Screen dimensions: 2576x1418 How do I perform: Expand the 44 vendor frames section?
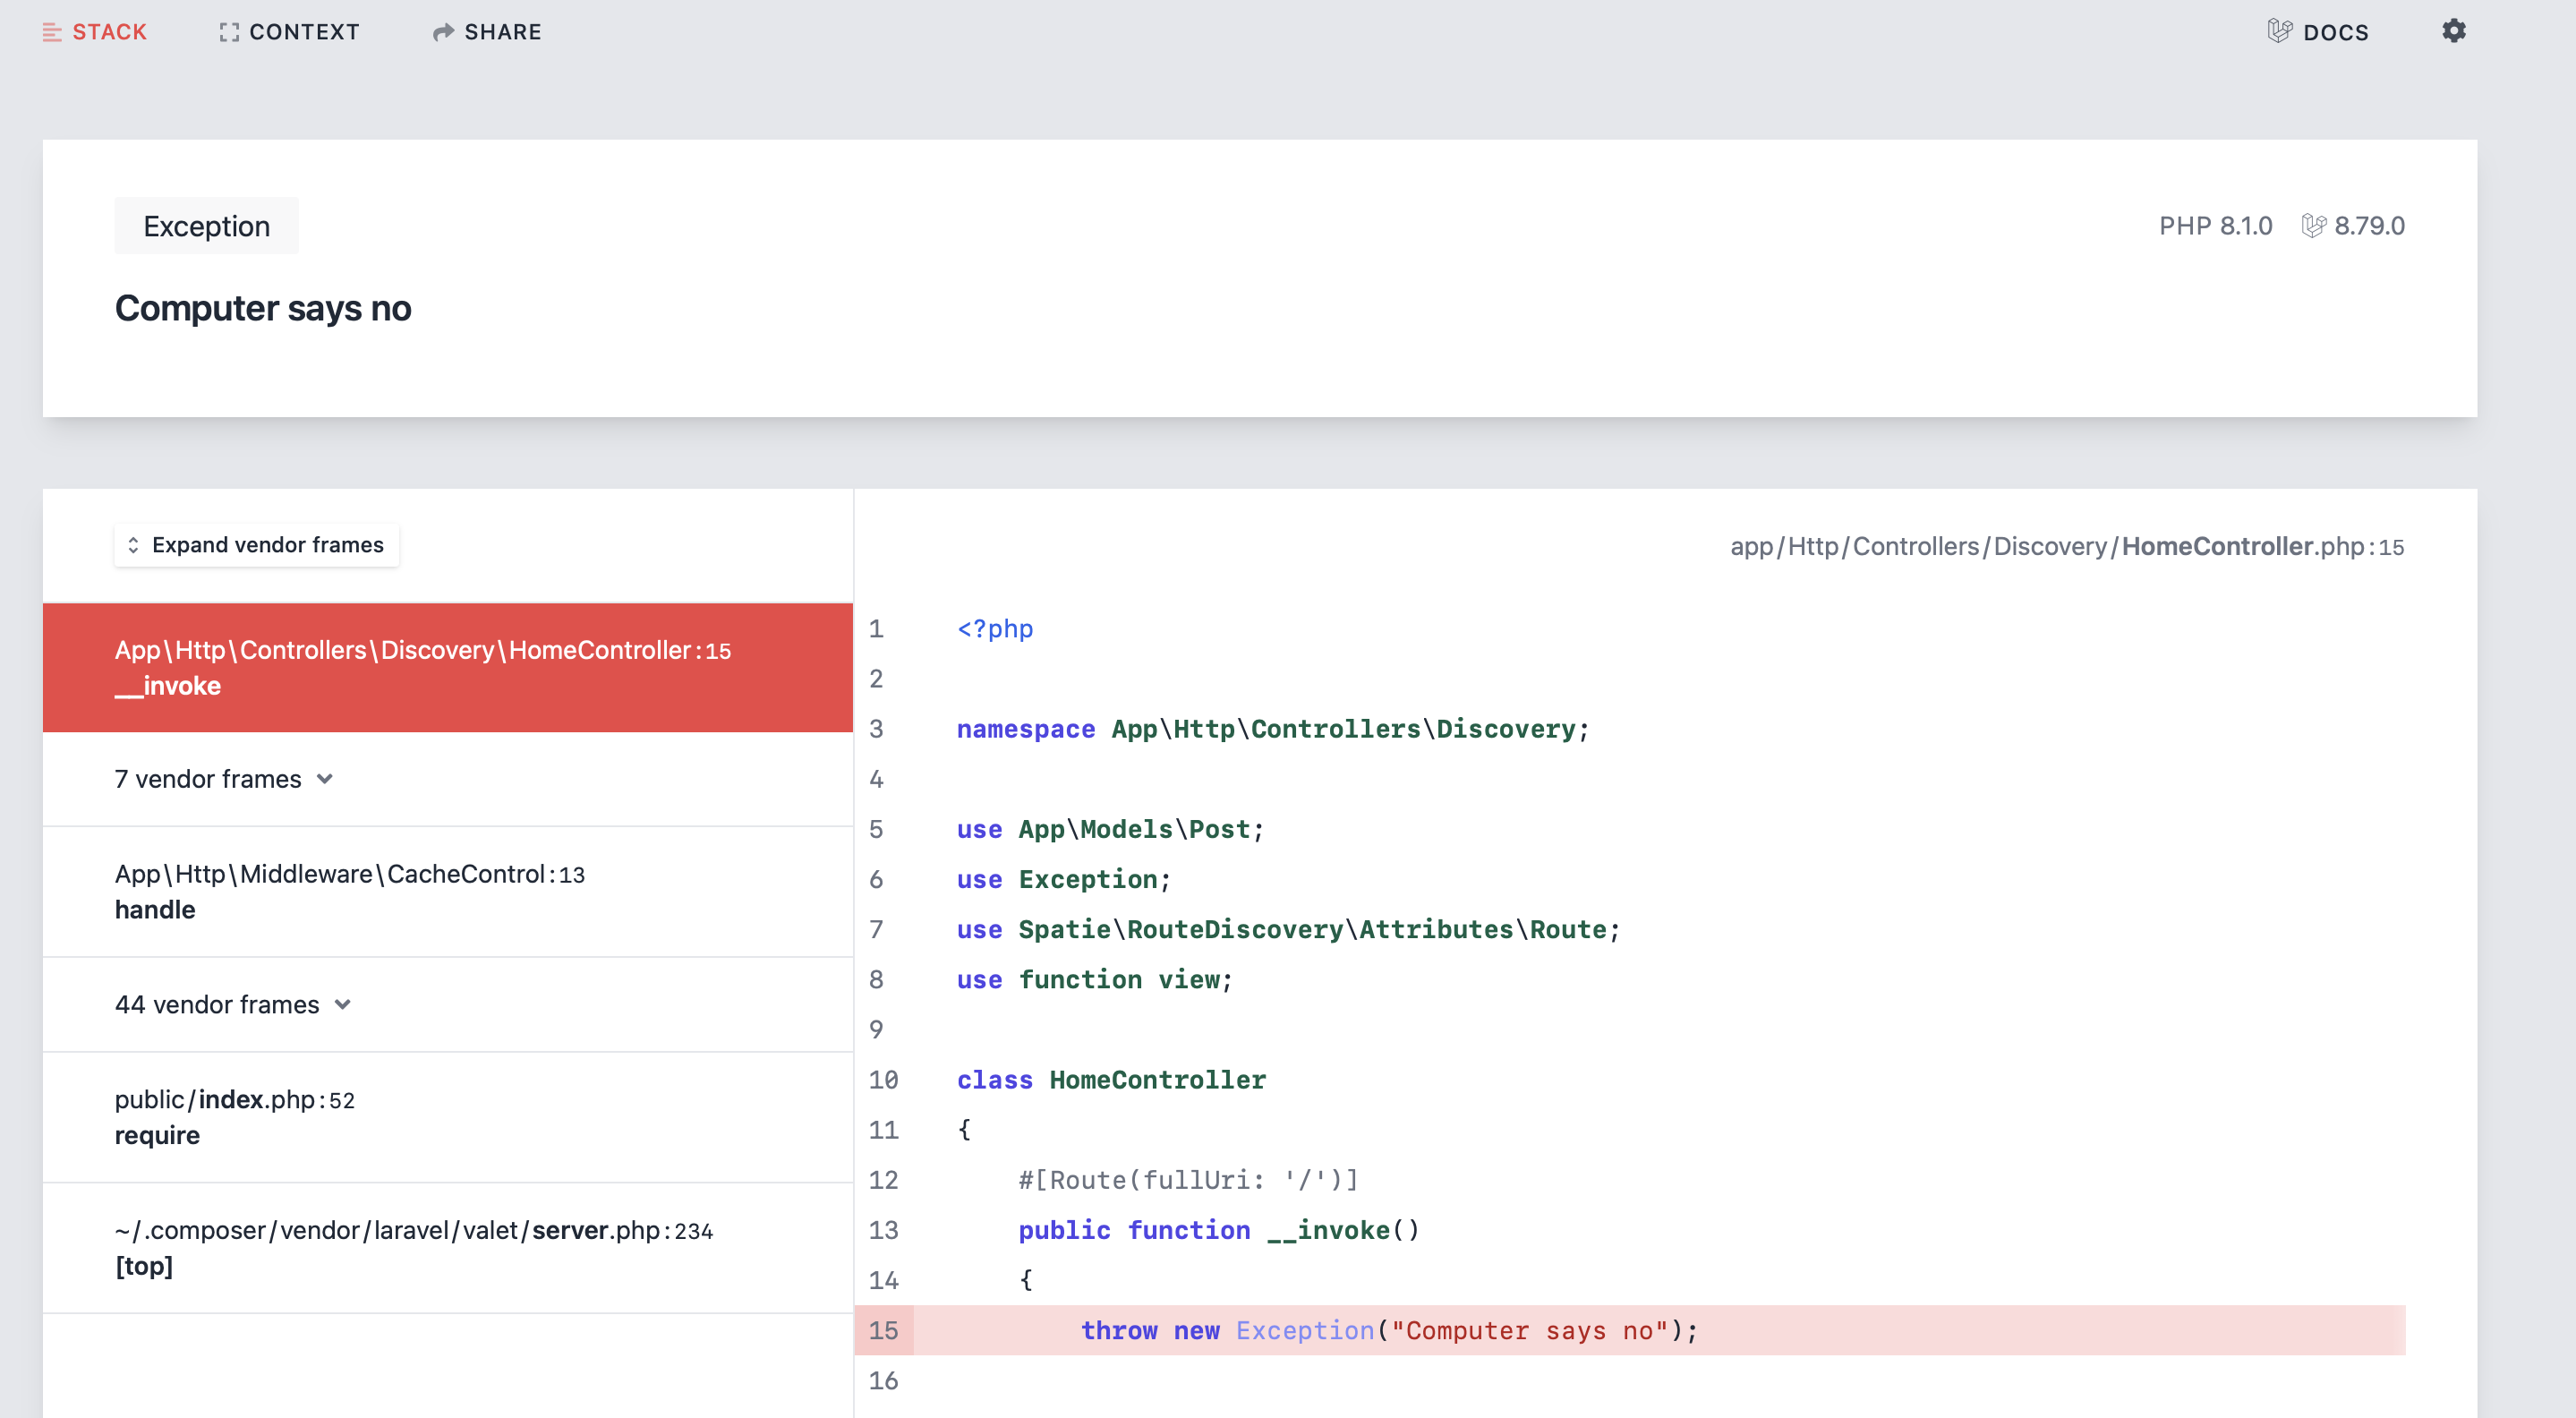[234, 1006]
